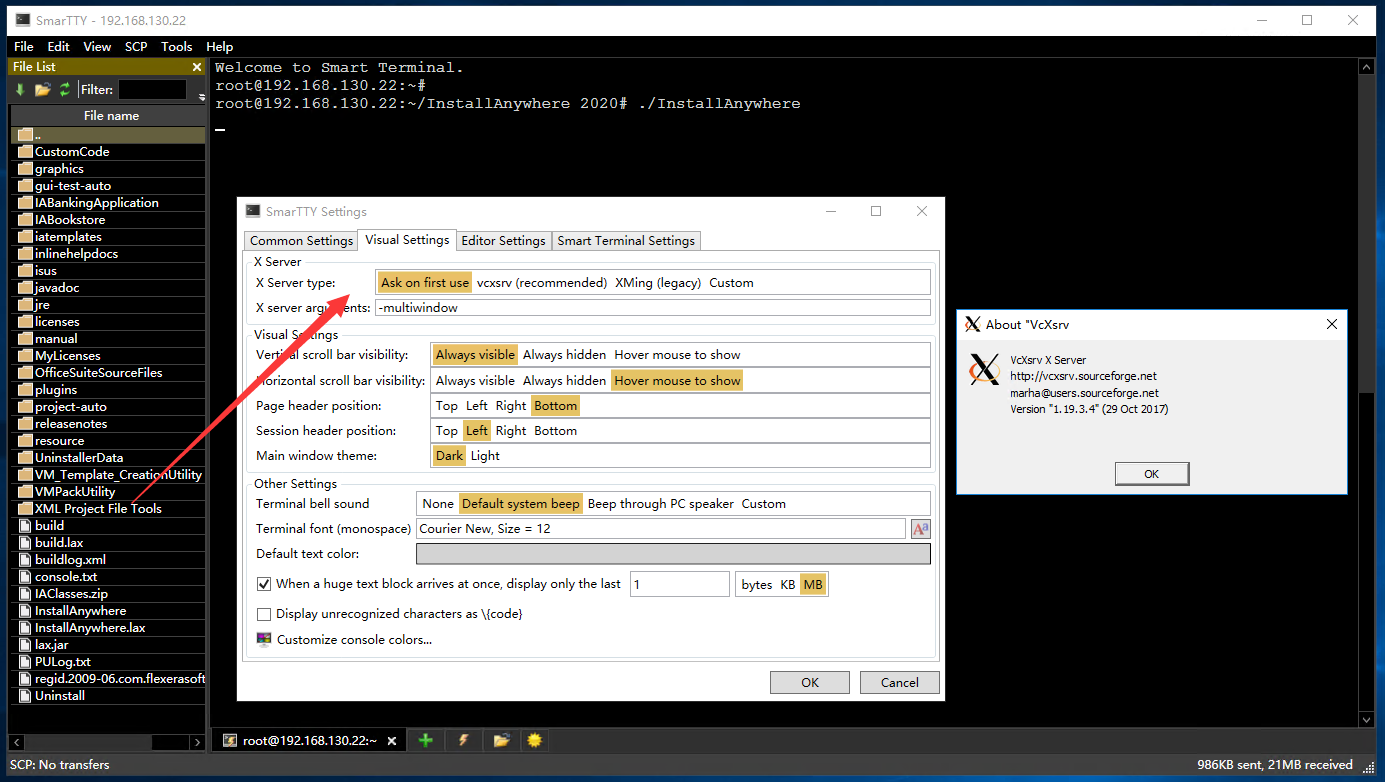This screenshot has width=1385, height=782.
Task: Select the 'InstallAnywhere.lax' file
Action: [90, 628]
